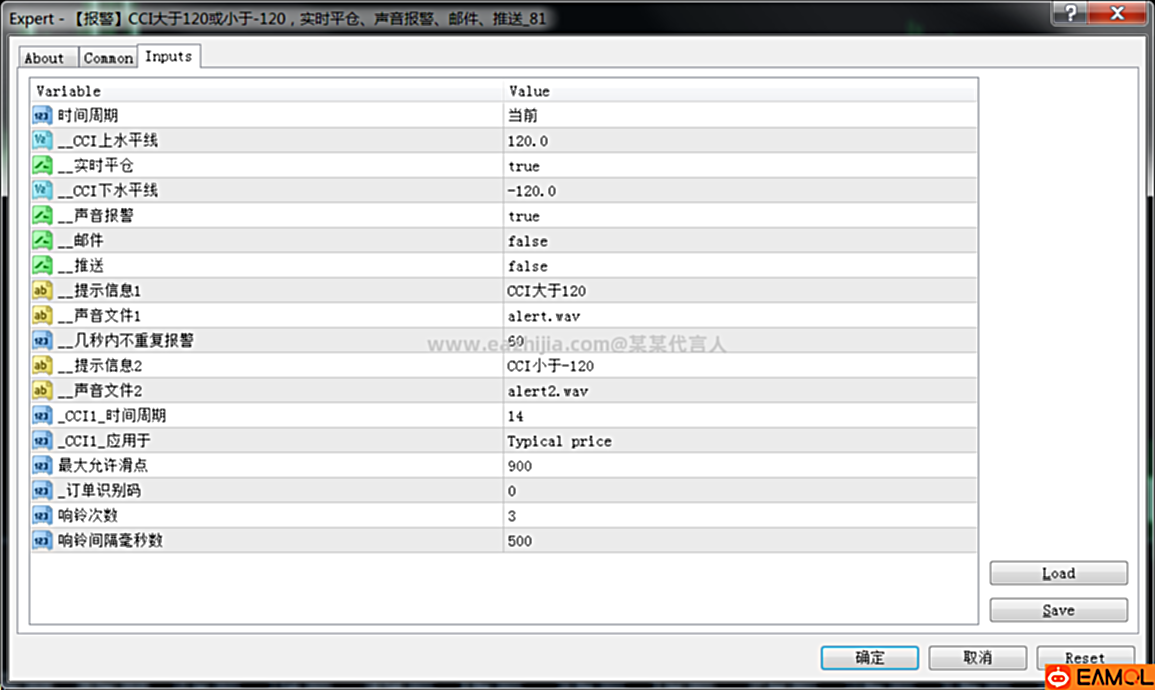This screenshot has width=1155, height=690.
Task: Select the value 14 for CCI1 period
Action: [x=515, y=417]
